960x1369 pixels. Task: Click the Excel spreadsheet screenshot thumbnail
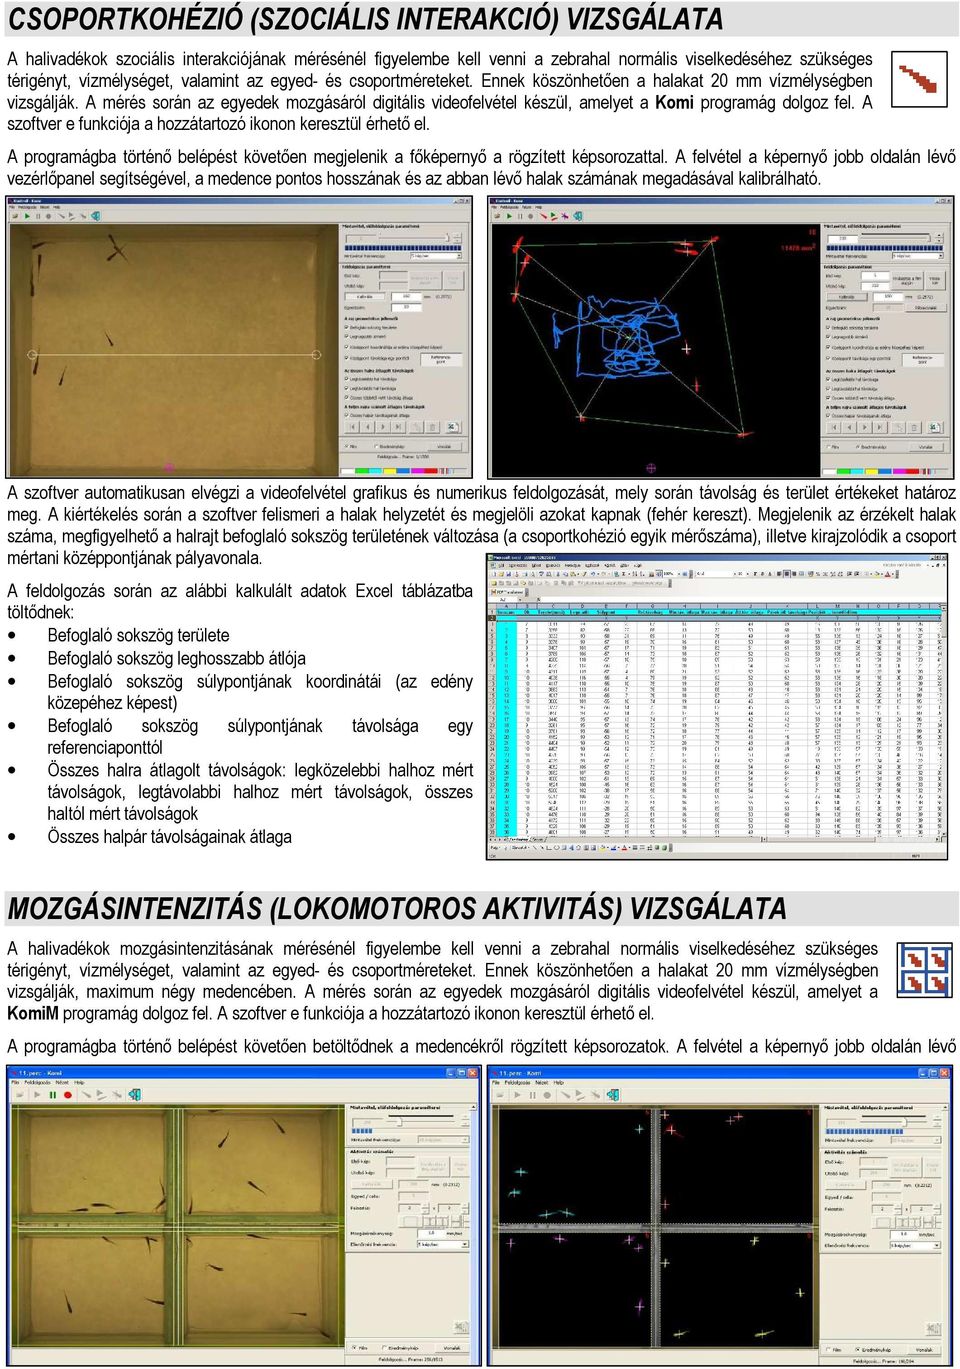(x=716, y=707)
